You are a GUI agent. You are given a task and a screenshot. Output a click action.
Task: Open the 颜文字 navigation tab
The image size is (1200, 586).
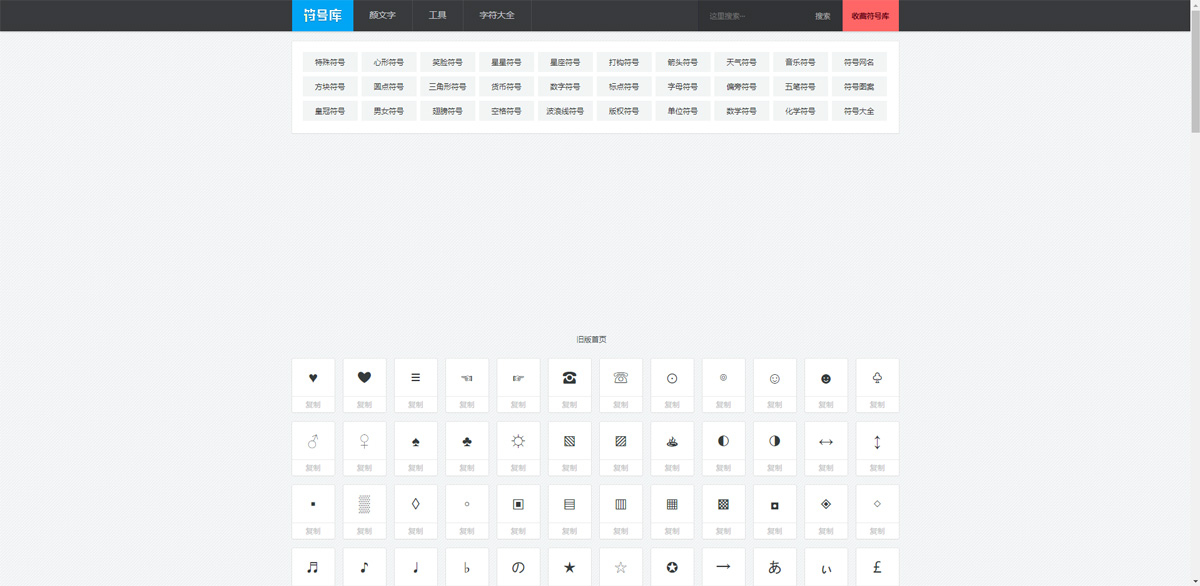tap(382, 16)
